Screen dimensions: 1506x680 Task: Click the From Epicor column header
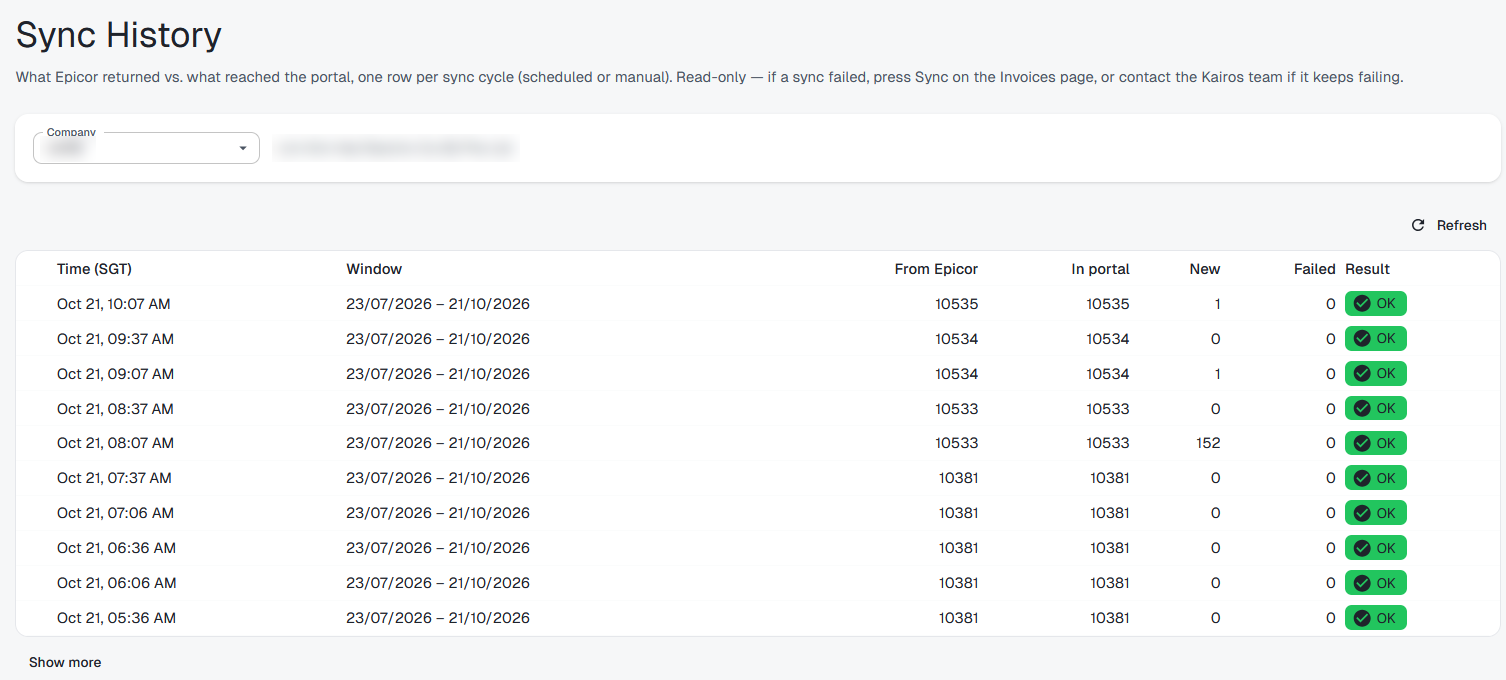tap(936, 269)
